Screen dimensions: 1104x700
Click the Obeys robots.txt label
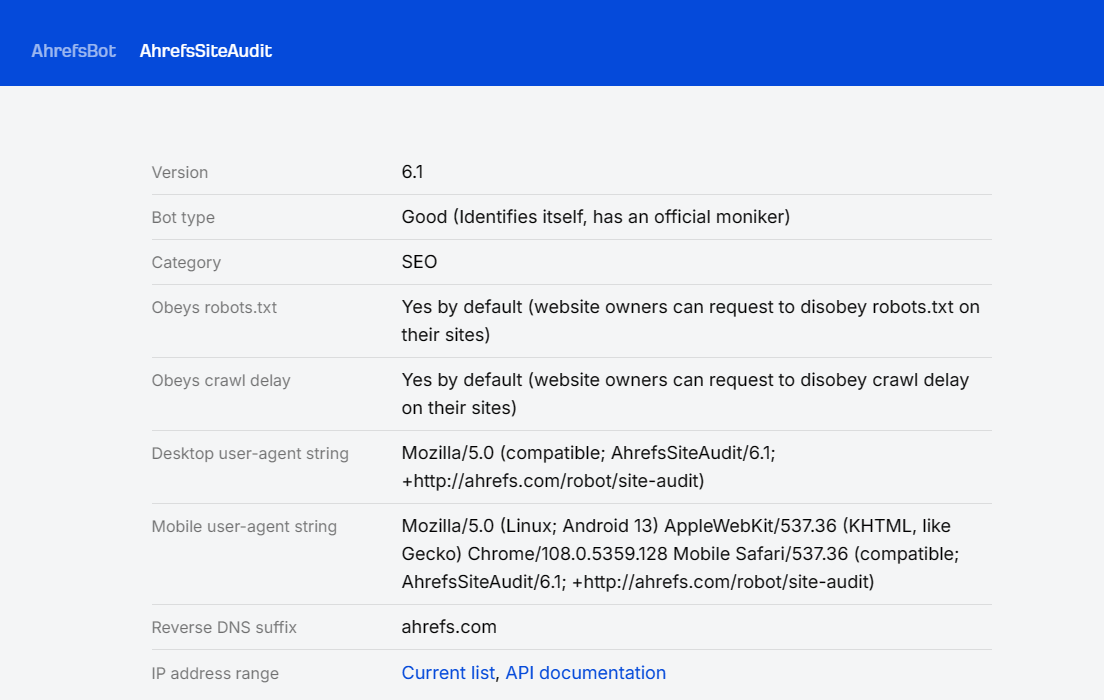click(214, 307)
